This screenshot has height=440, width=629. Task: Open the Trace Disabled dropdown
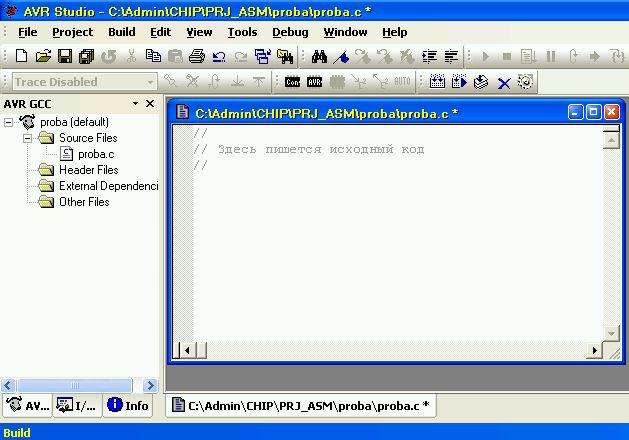[150, 82]
